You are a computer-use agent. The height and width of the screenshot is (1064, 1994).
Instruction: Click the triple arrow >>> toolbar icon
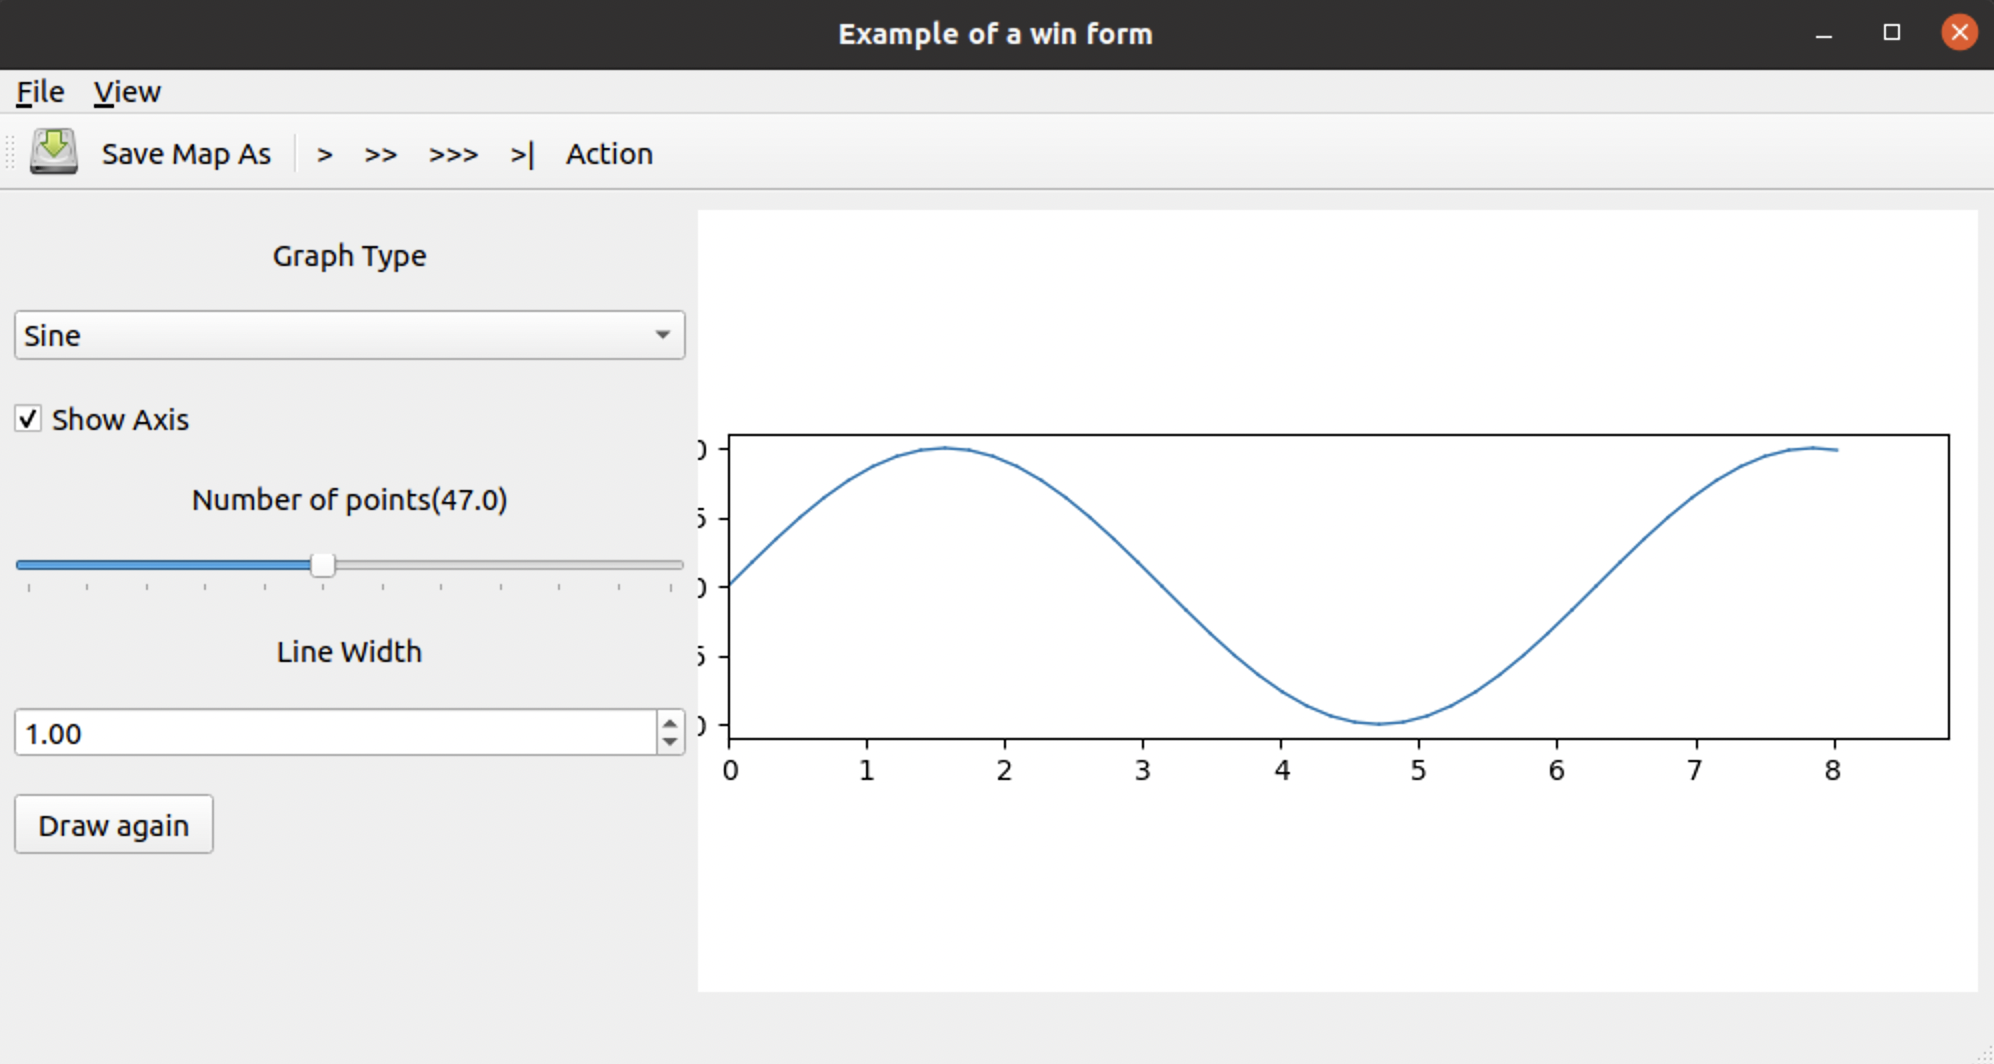453,154
